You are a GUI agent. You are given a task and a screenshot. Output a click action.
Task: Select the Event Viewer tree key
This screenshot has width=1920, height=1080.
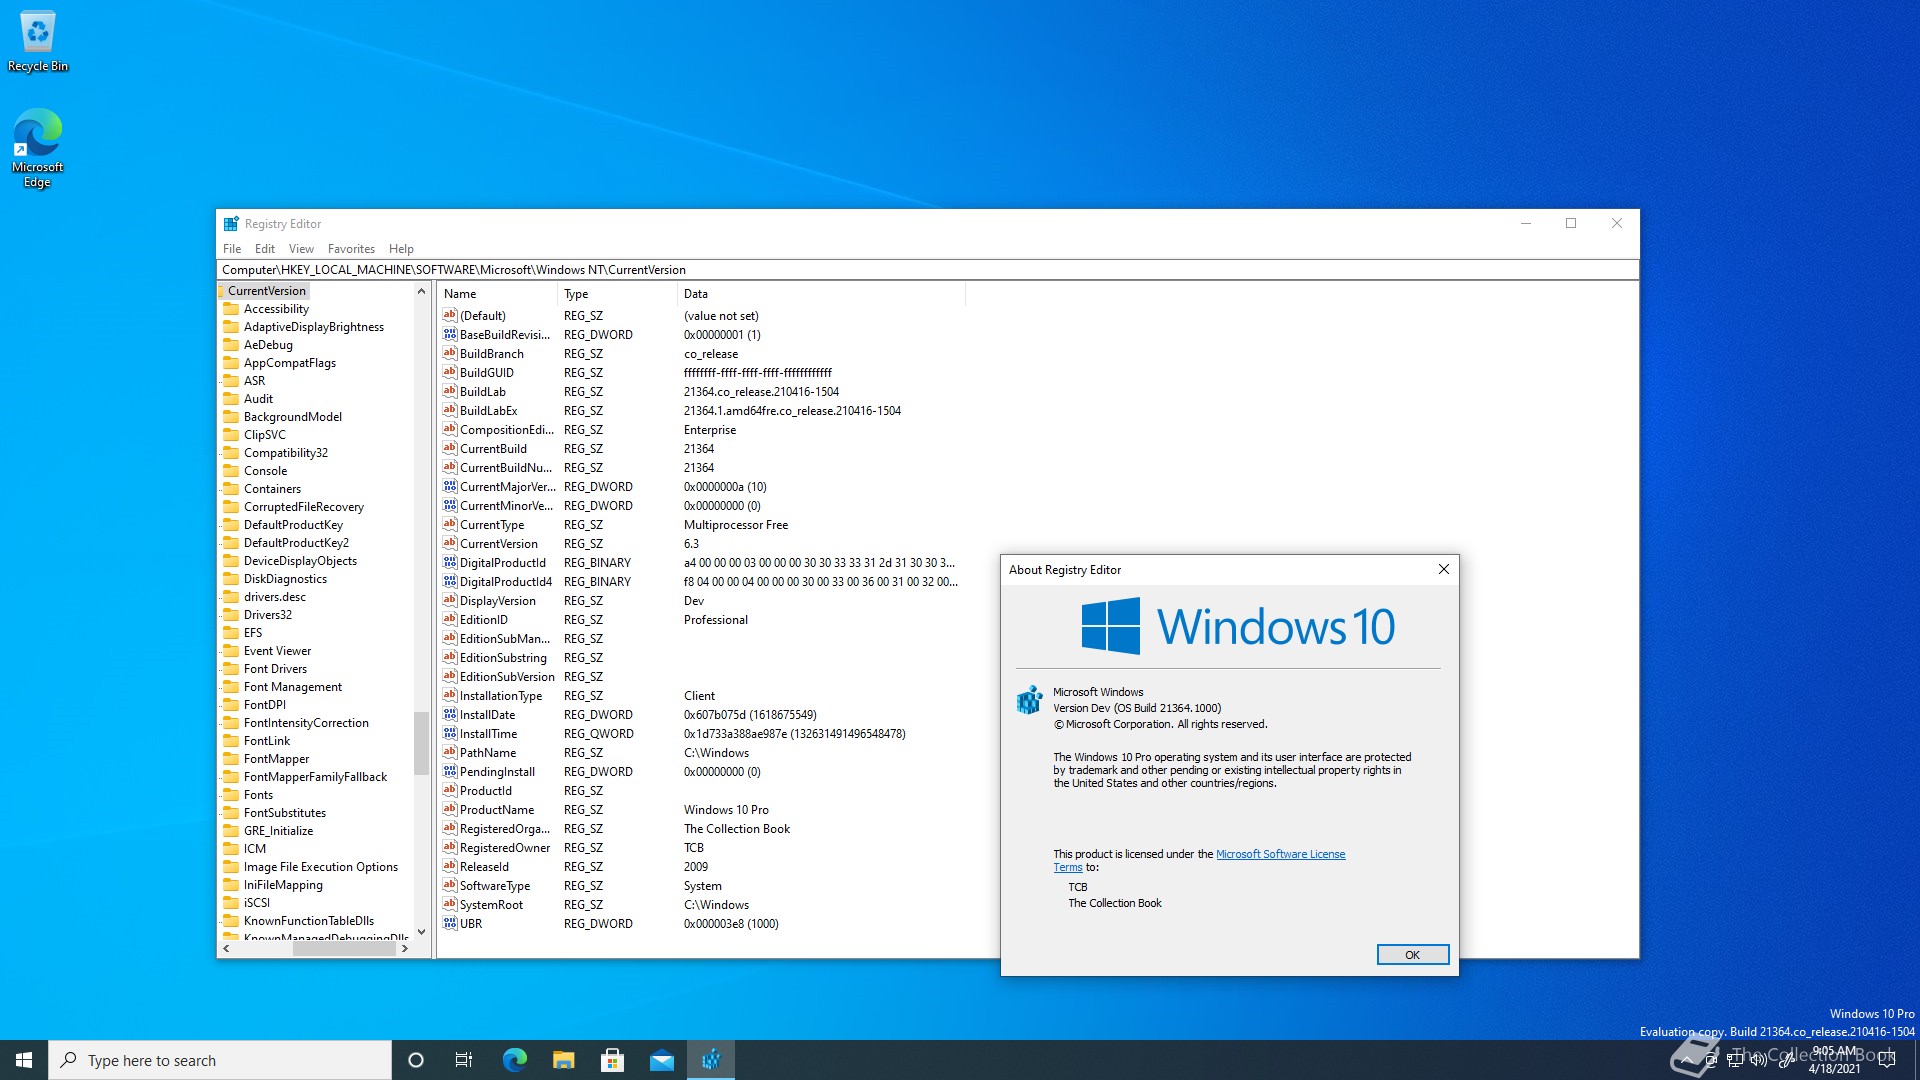click(278, 651)
